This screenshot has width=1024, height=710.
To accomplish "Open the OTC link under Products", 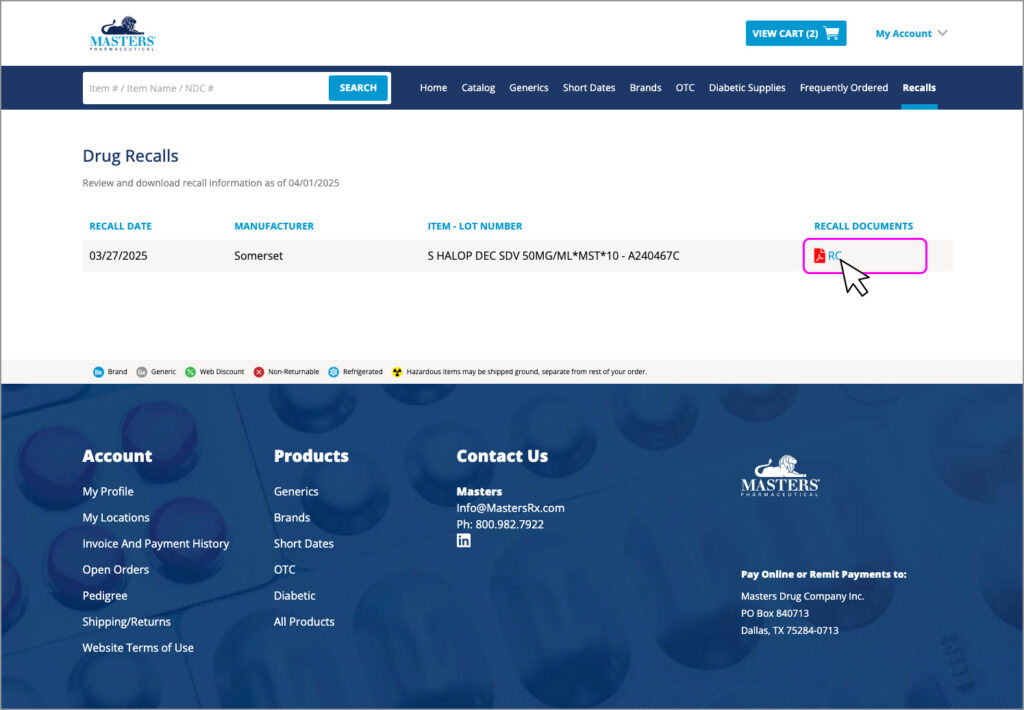I will pyautogui.click(x=285, y=570).
